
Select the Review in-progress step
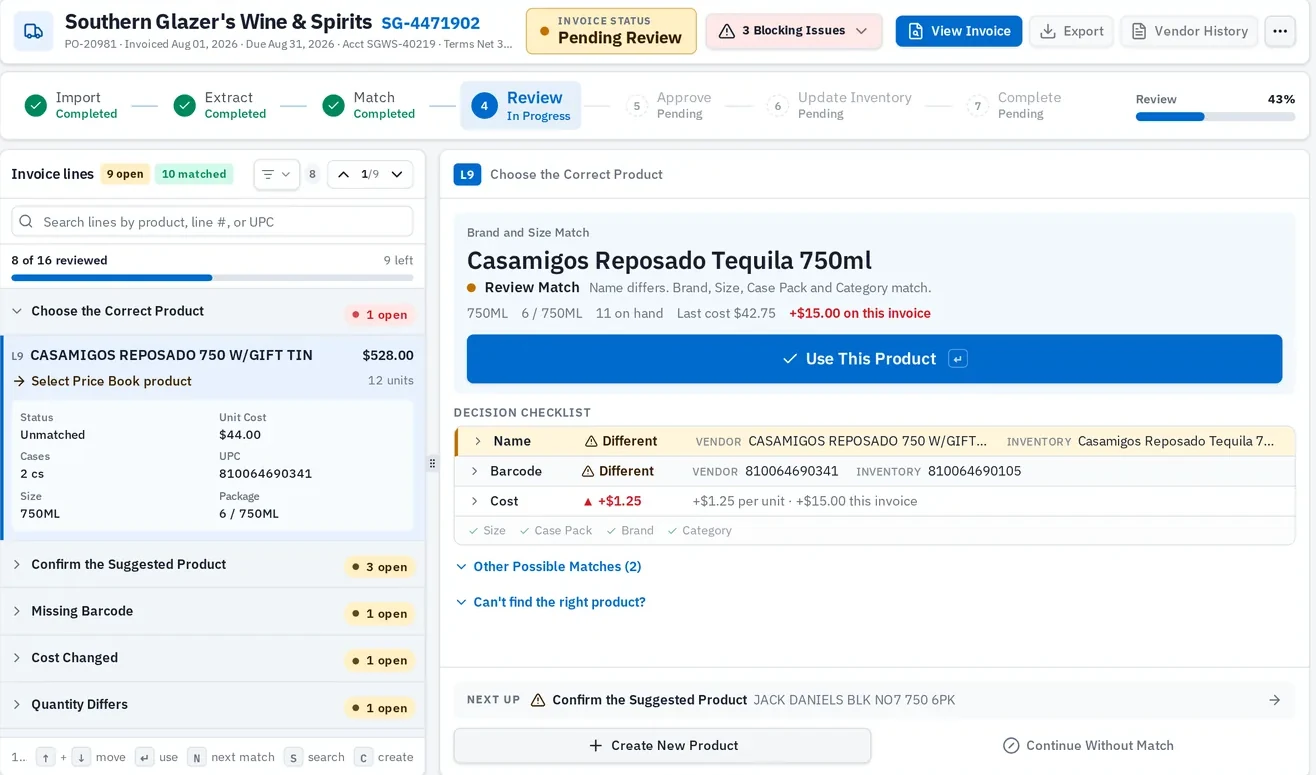[521, 105]
